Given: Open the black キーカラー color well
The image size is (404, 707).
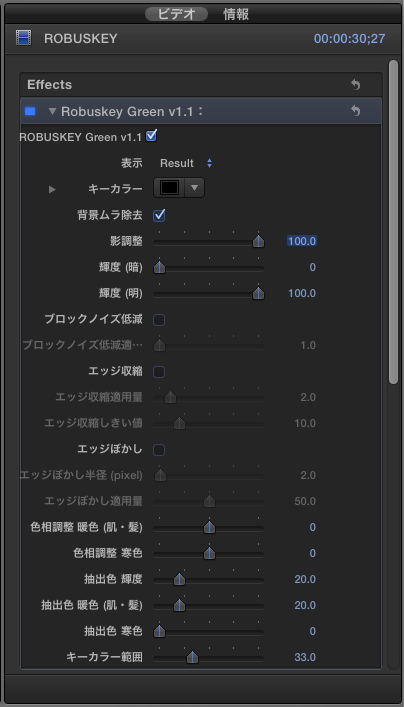Looking at the screenshot, I should (x=169, y=188).
